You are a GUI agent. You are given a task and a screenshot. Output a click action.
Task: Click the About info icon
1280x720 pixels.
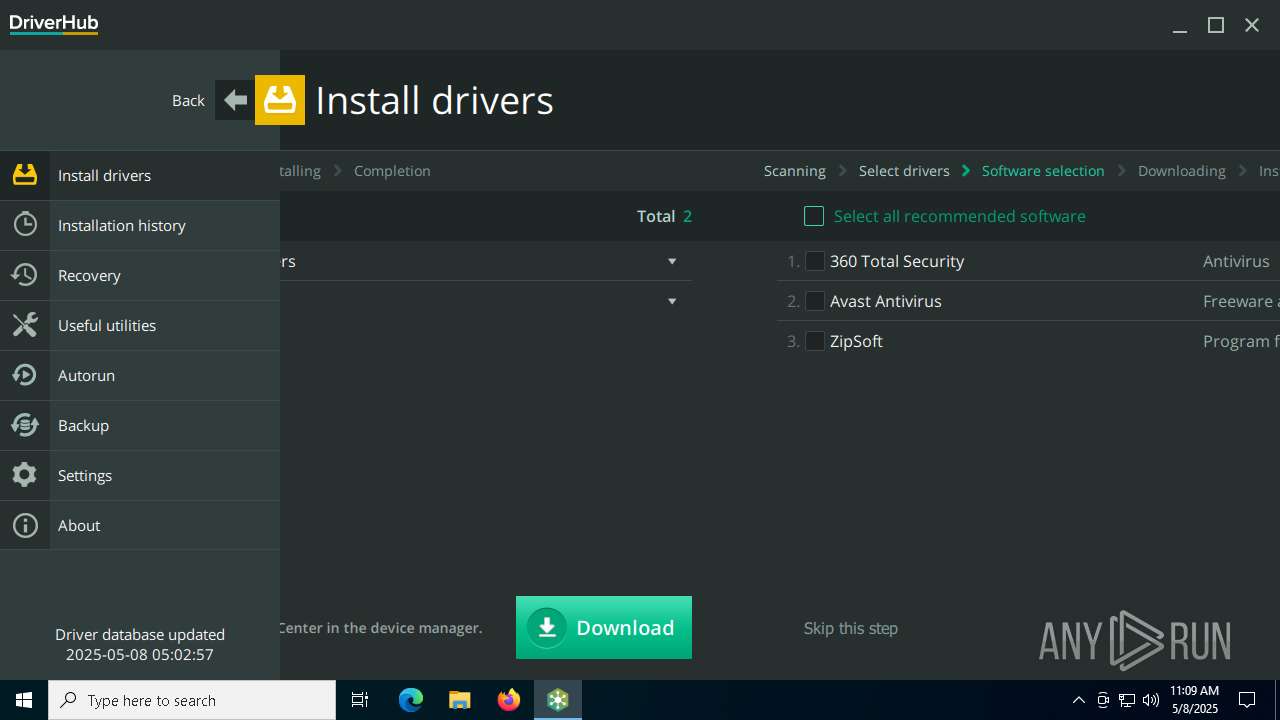pos(25,525)
